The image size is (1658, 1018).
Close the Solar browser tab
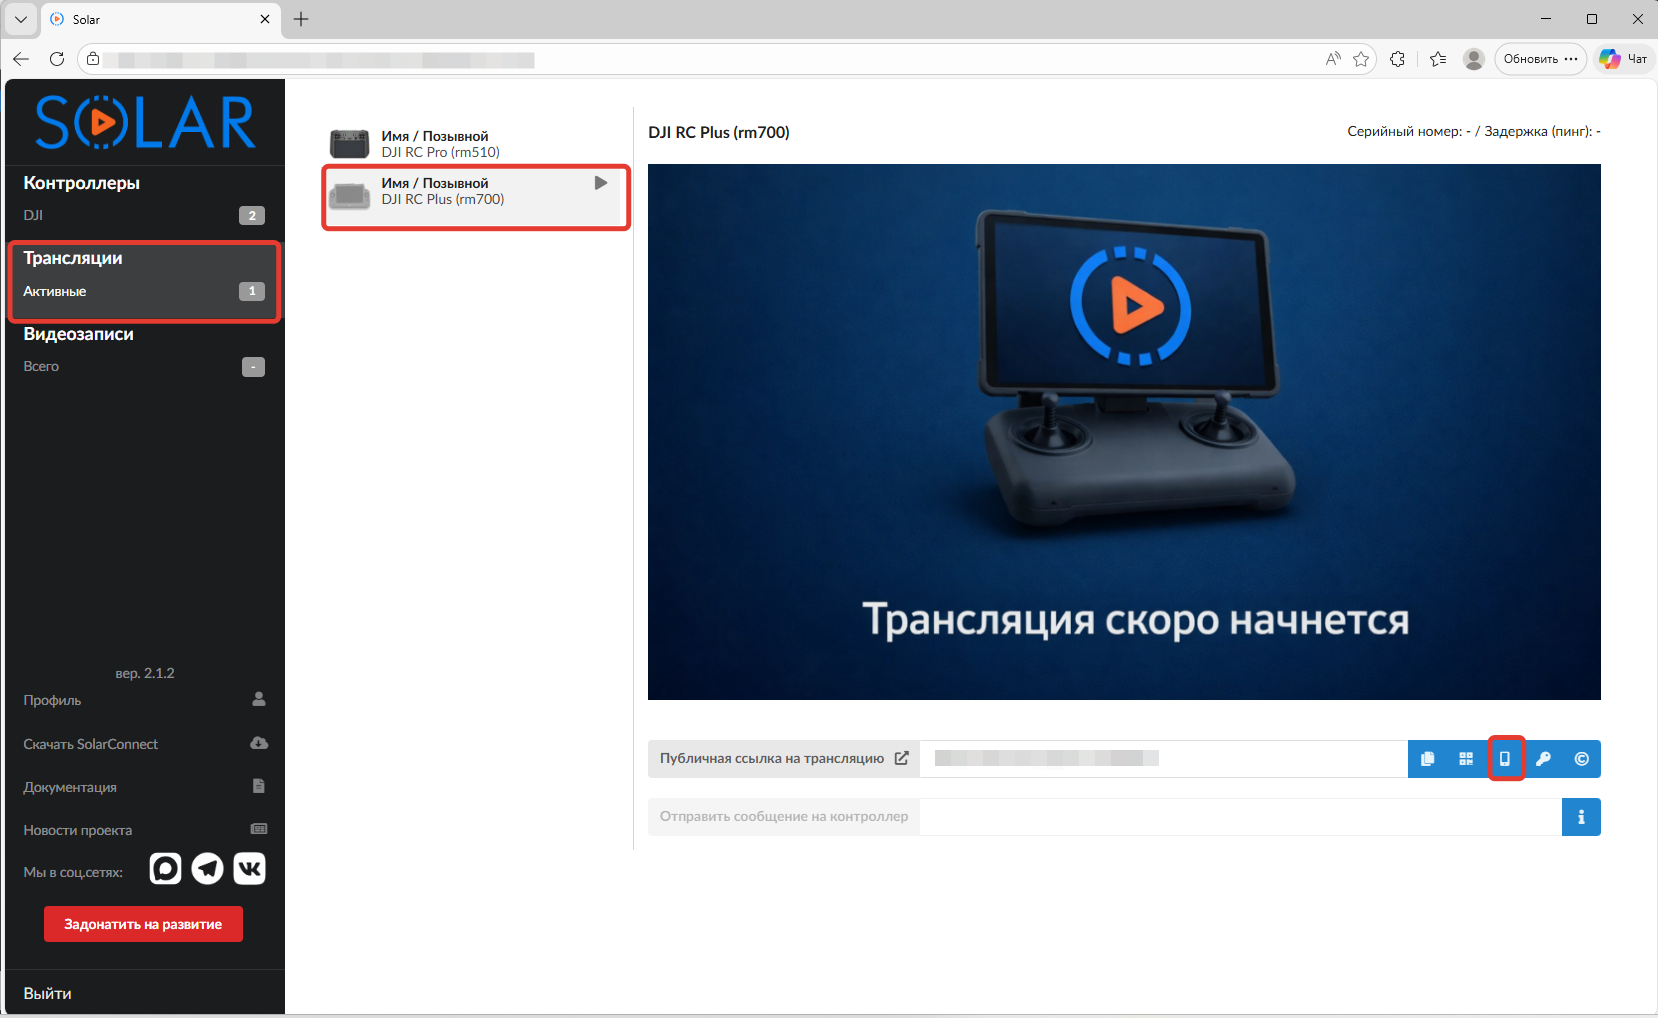pyautogui.click(x=265, y=19)
